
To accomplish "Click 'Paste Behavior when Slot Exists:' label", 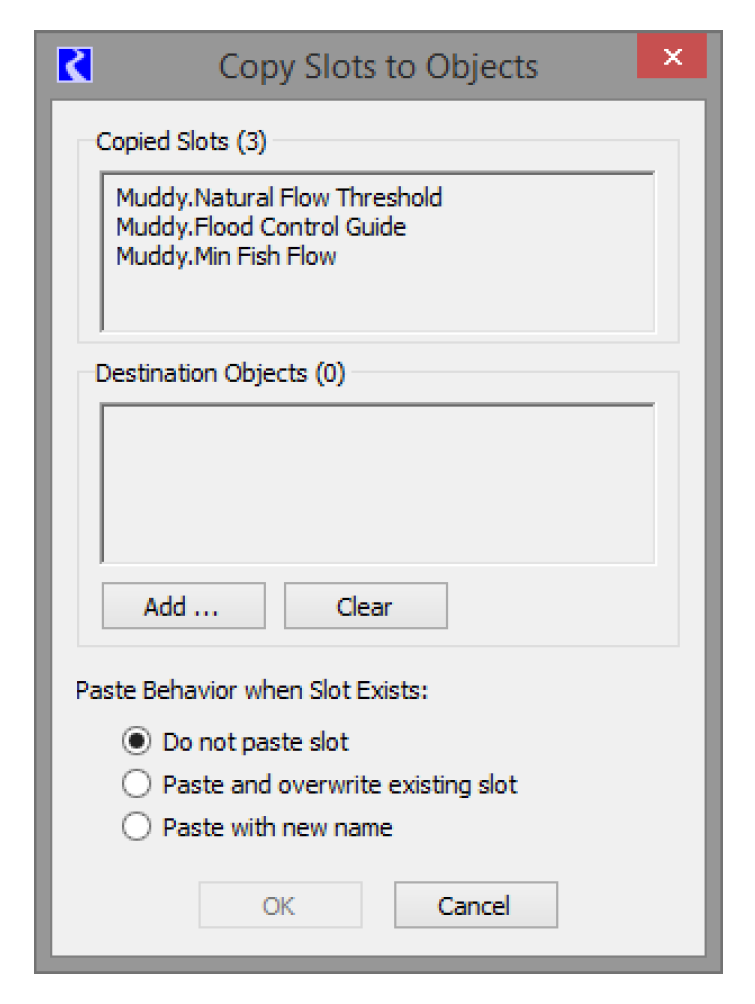I will click(x=251, y=691).
